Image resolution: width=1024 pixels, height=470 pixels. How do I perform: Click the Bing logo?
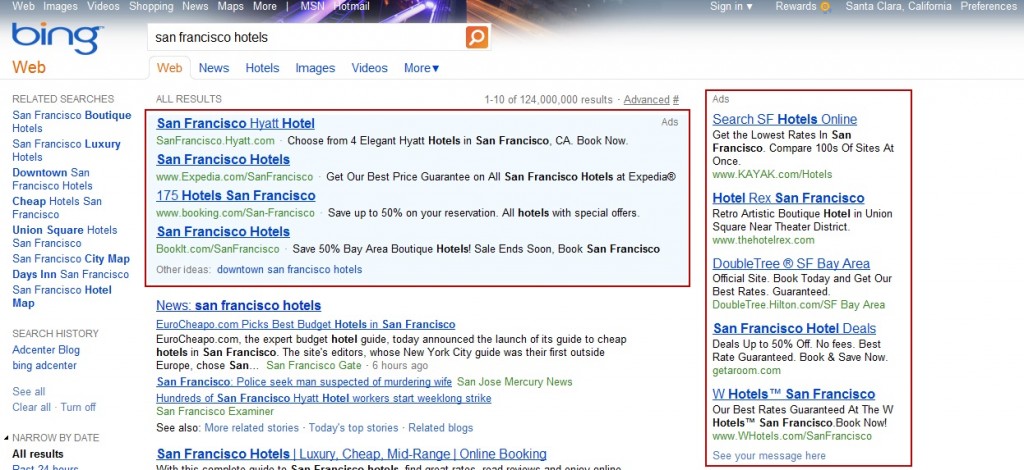pos(57,39)
